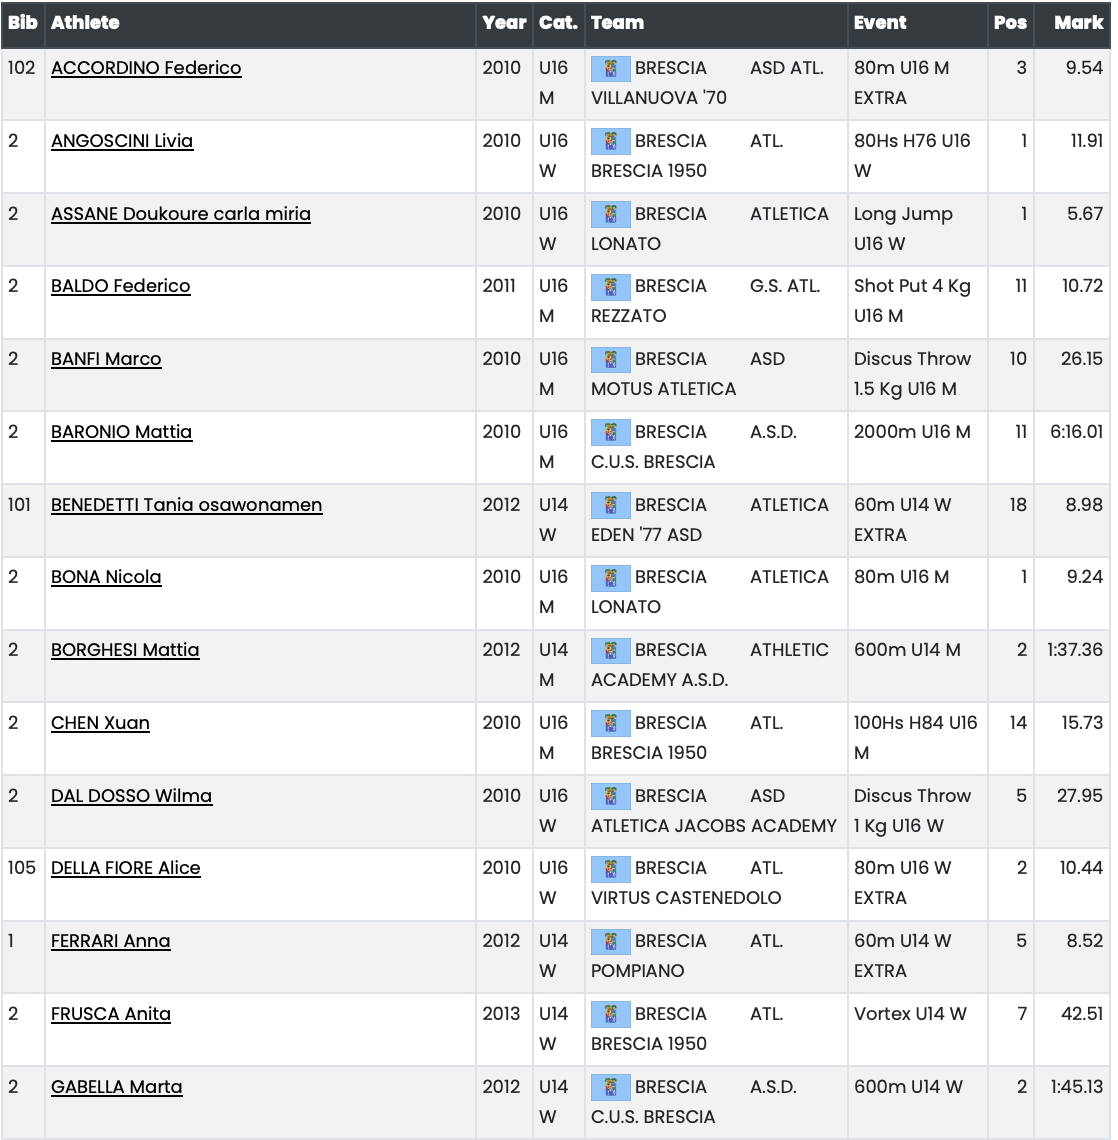Open athlete ACCORDINO Federico
Image resolution: width=1118 pixels, height=1140 pixels.
[x=146, y=68]
